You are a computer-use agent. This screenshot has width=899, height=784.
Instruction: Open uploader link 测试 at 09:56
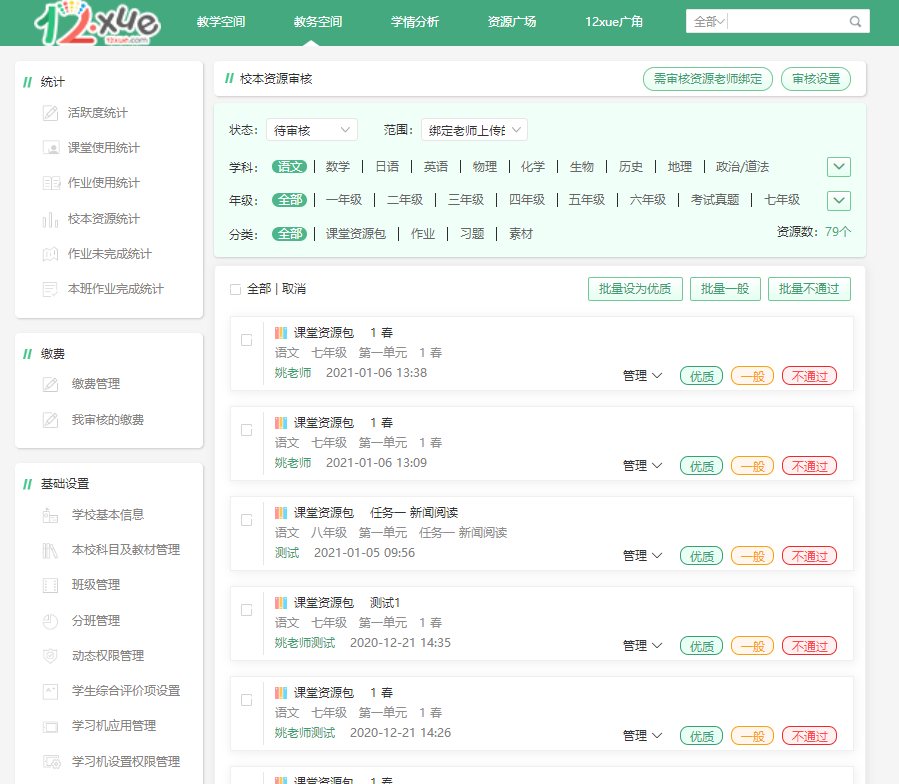[x=287, y=553]
